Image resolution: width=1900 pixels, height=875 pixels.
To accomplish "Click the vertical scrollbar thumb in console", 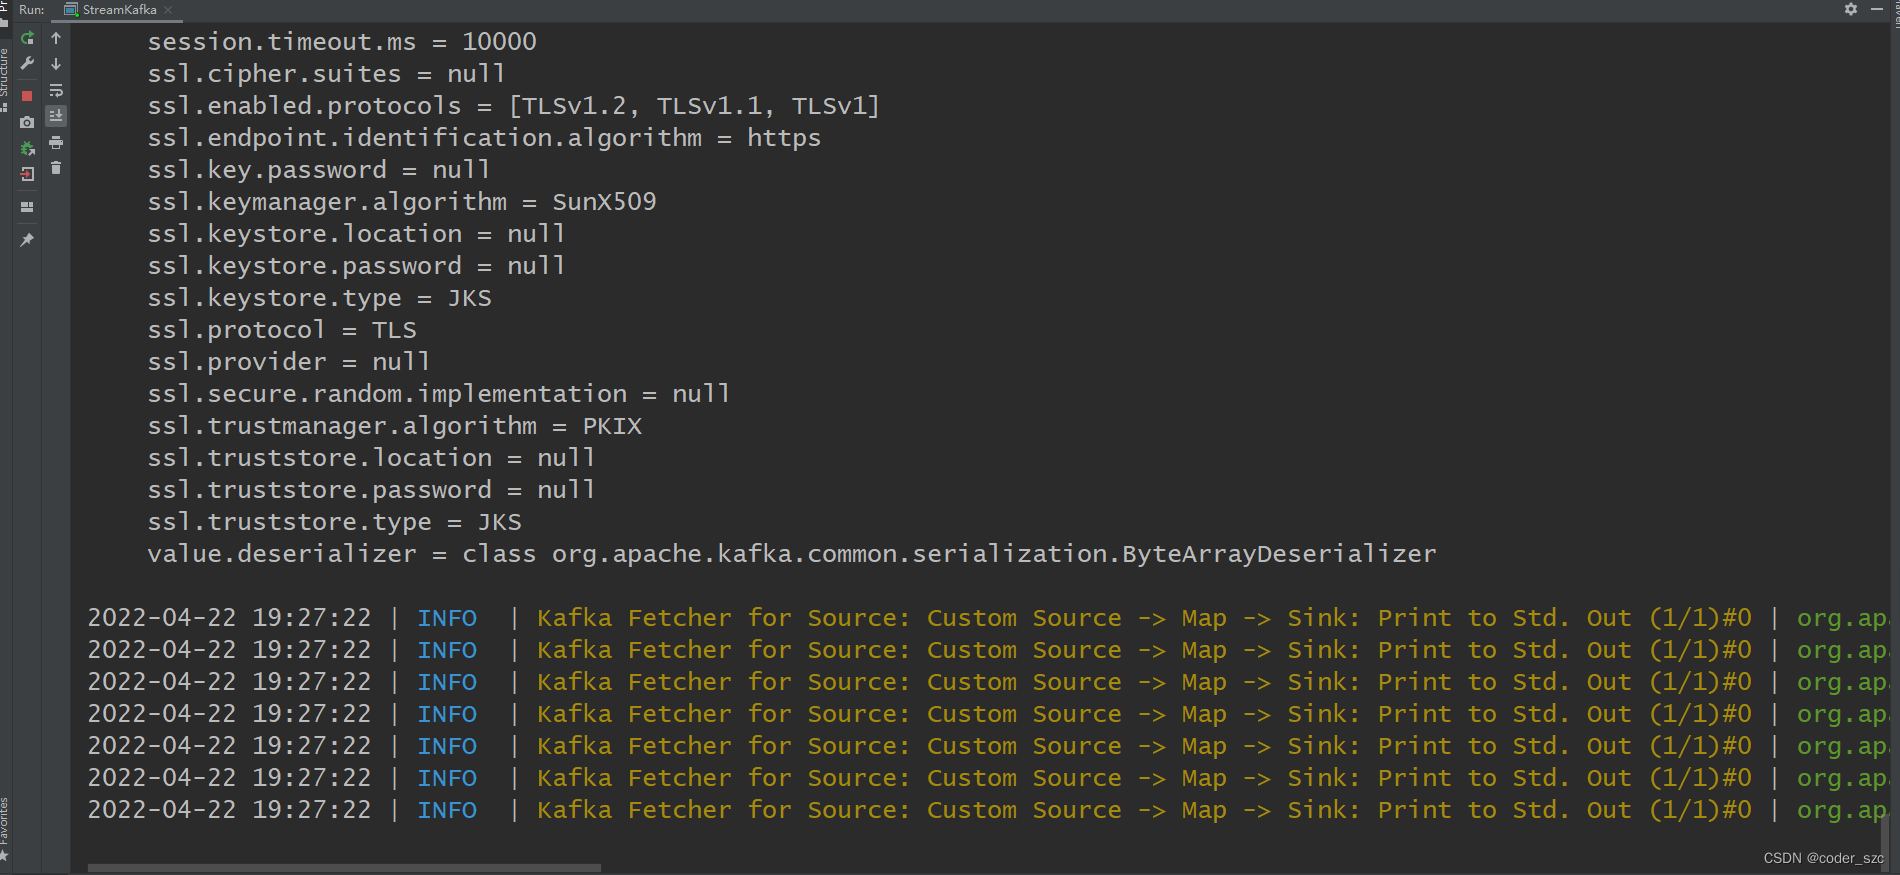I will 1885,843.
